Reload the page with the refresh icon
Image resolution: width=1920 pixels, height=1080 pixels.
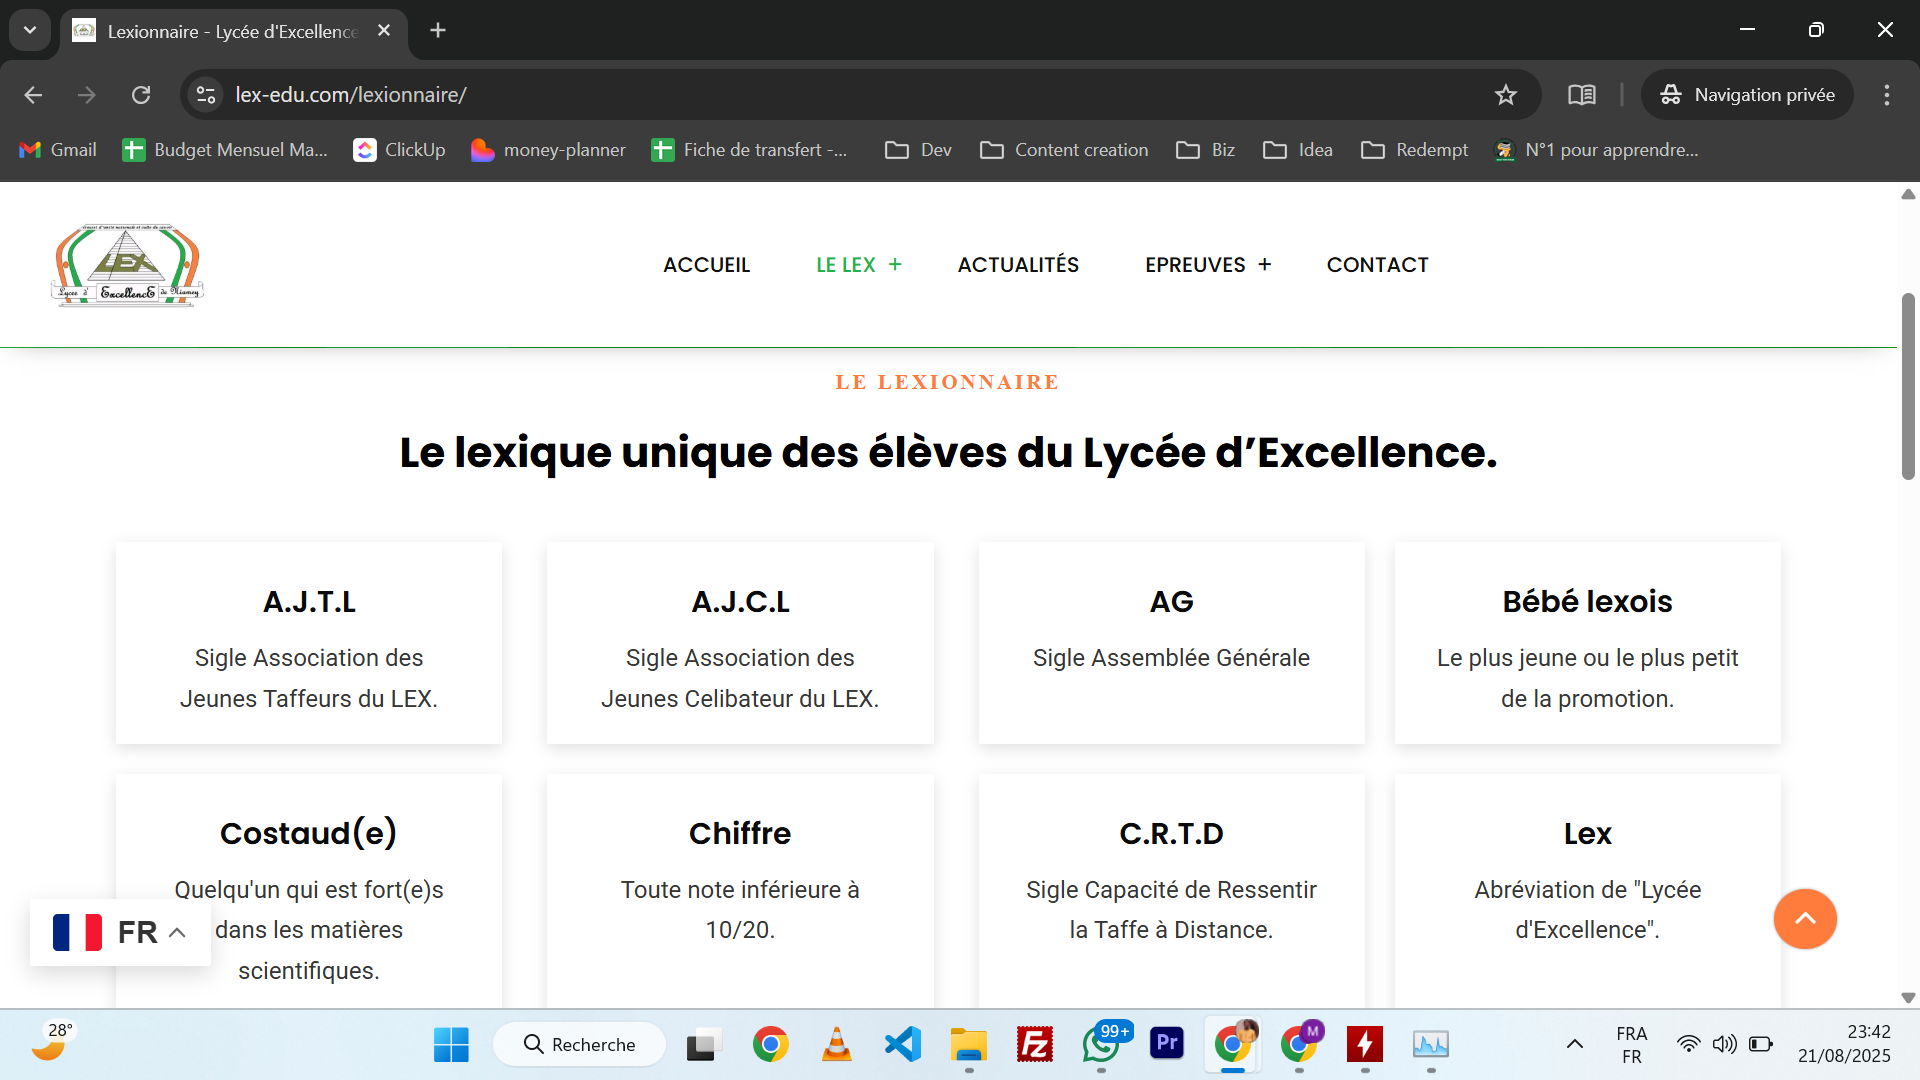(141, 95)
